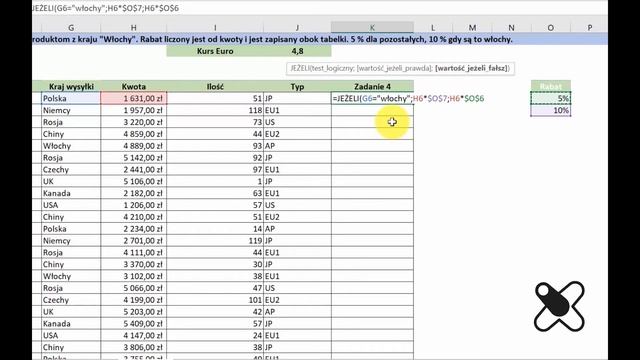
Task: Click wartość_jeżeli_prawda argument in tooltip
Action: [x=394, y=68]
